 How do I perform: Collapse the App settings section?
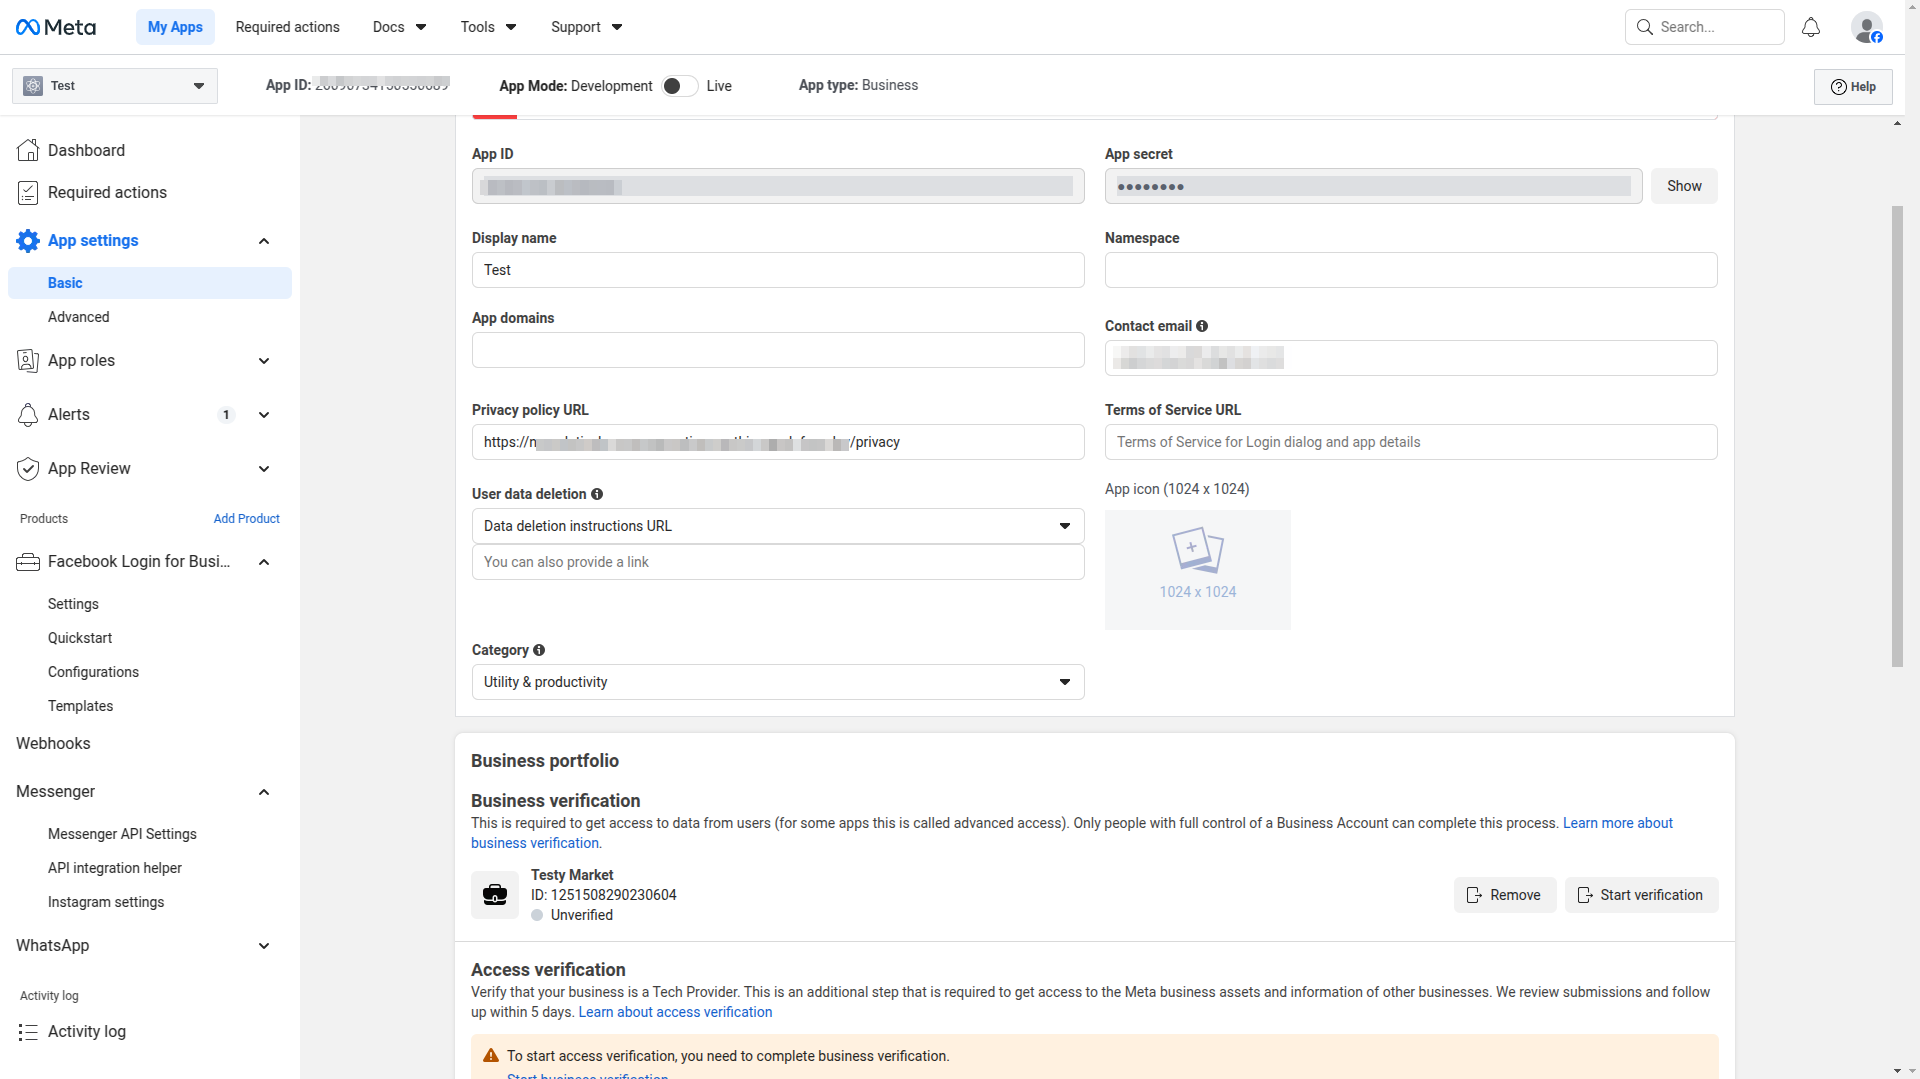coord(264,241)
